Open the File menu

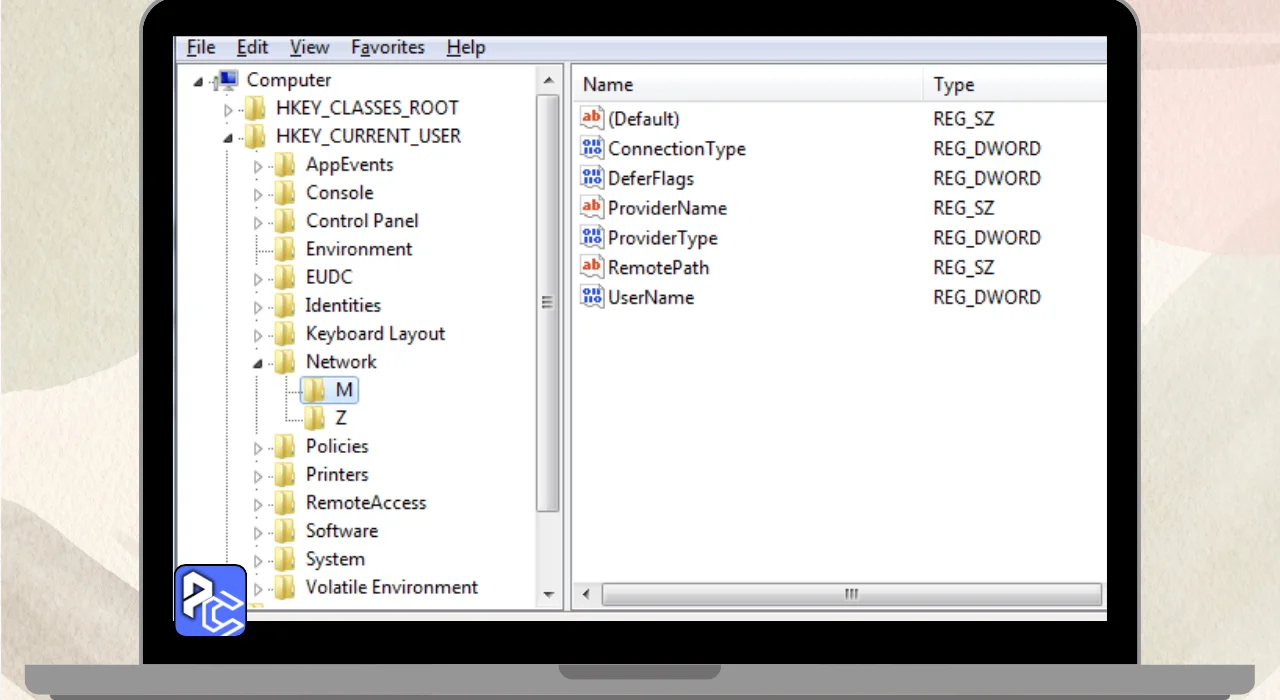tap(201, 47)
